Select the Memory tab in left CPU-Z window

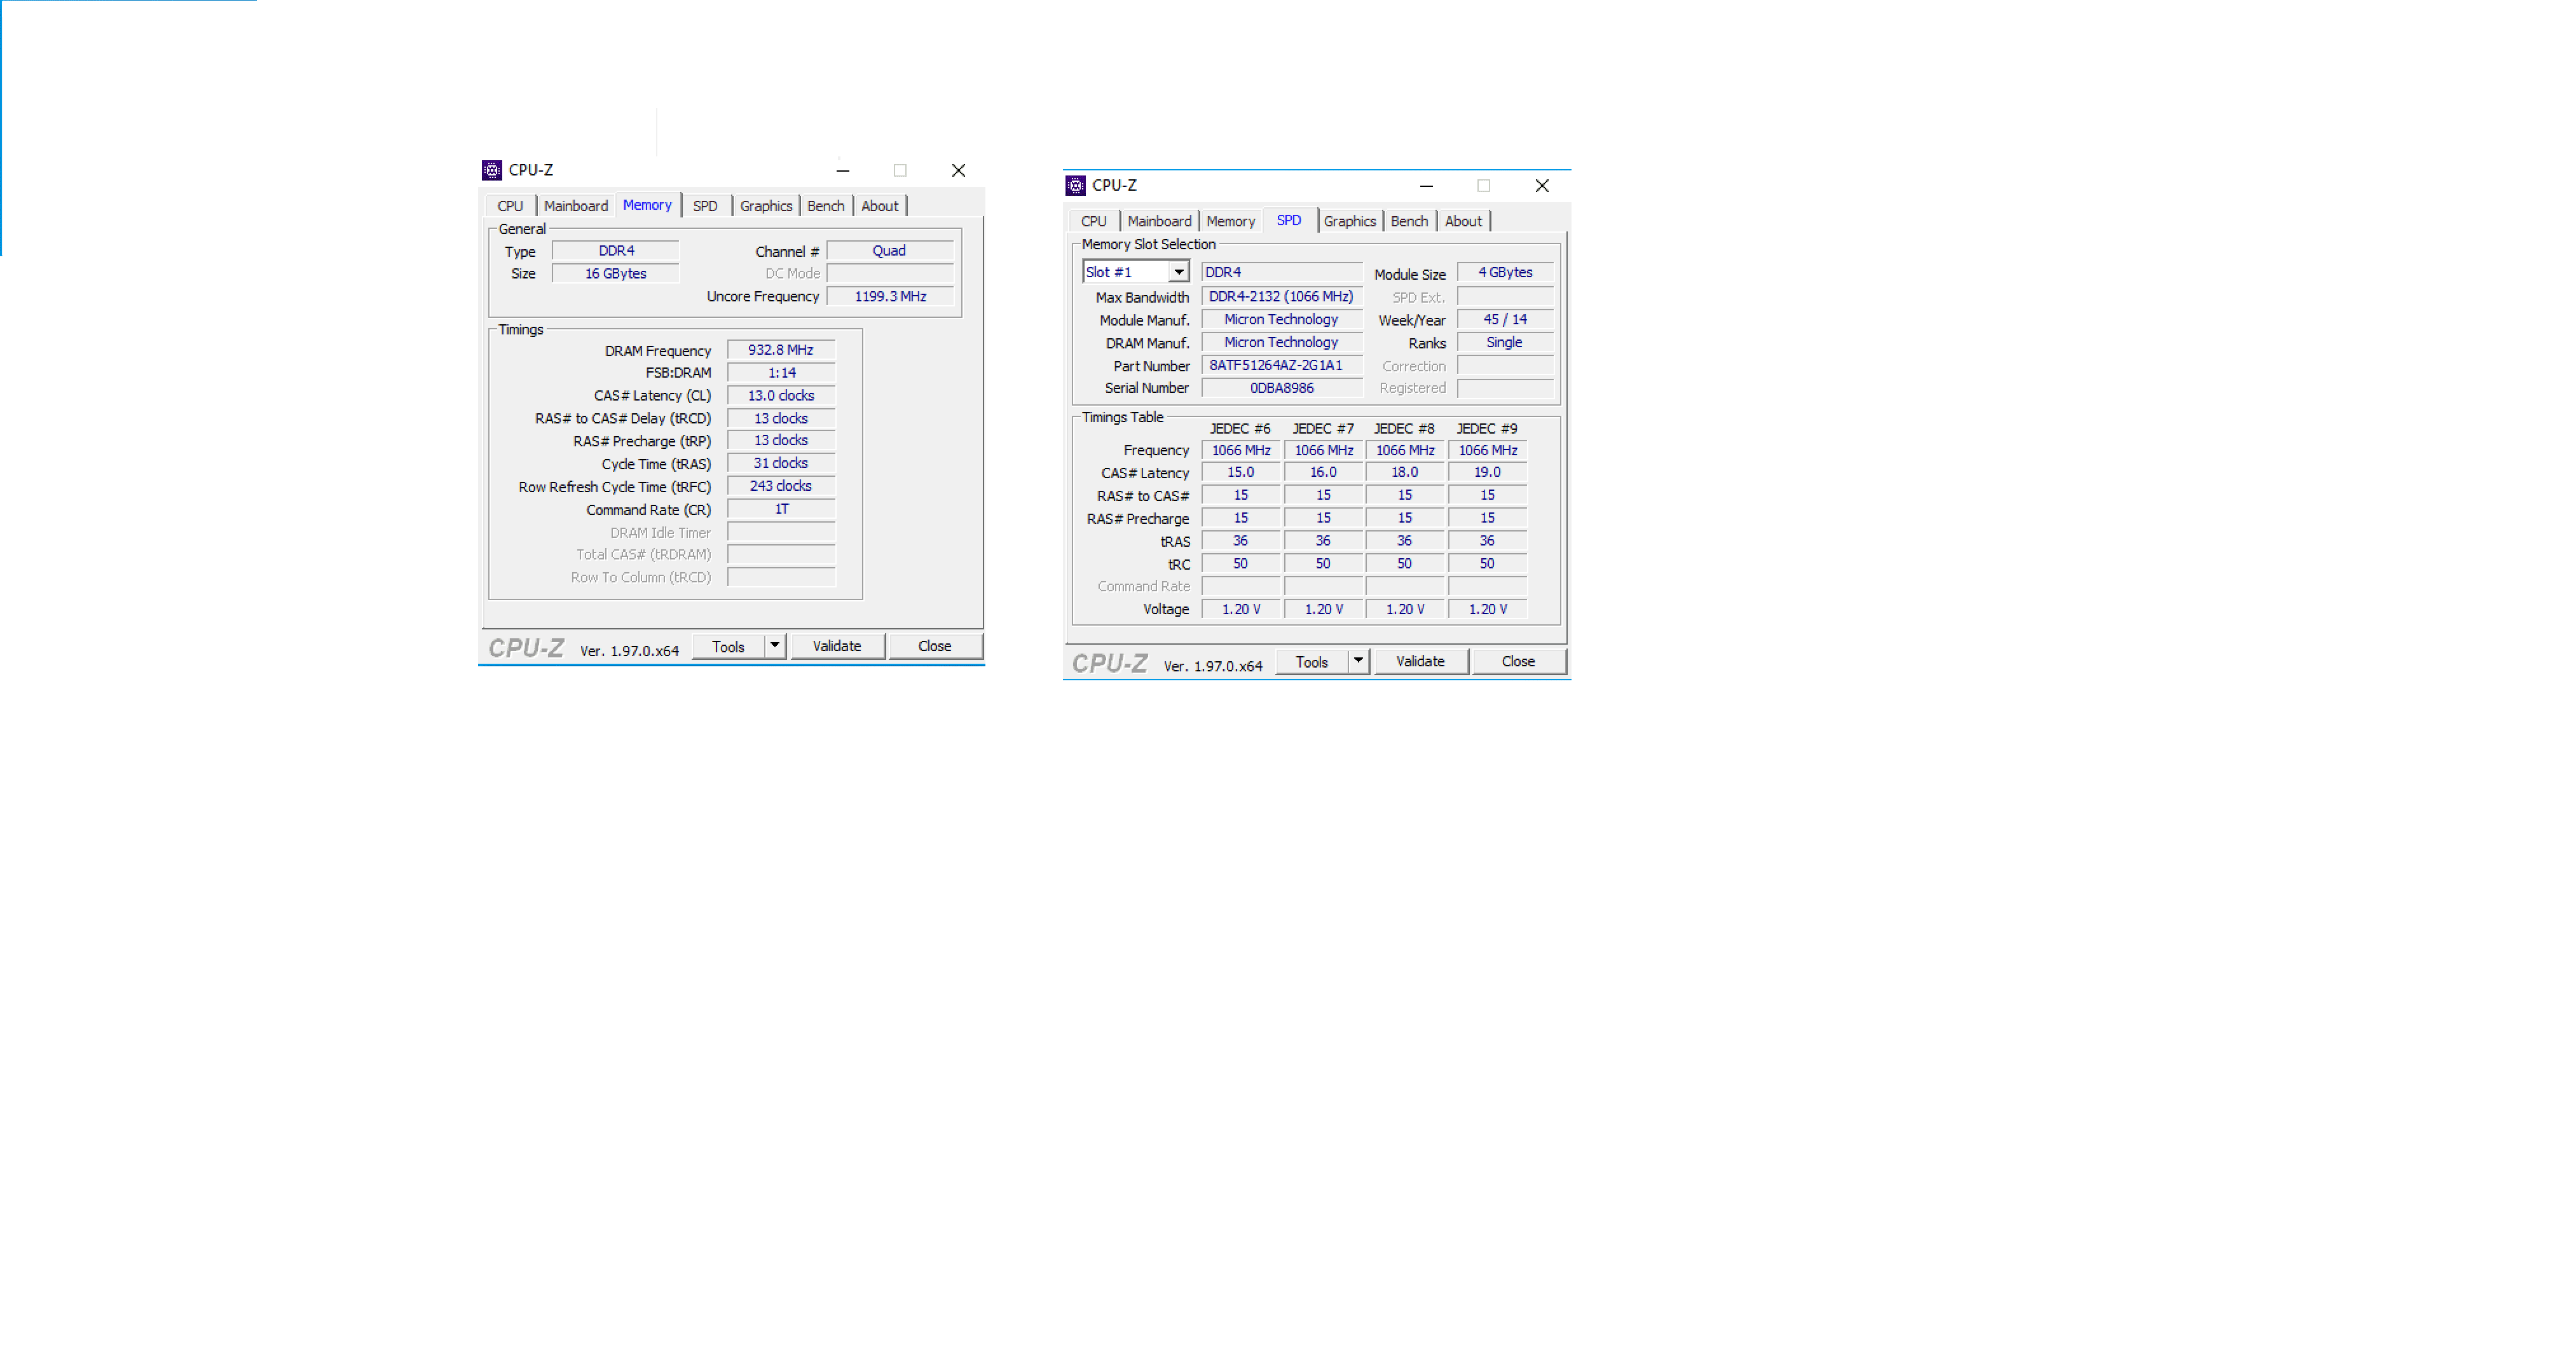647,205
